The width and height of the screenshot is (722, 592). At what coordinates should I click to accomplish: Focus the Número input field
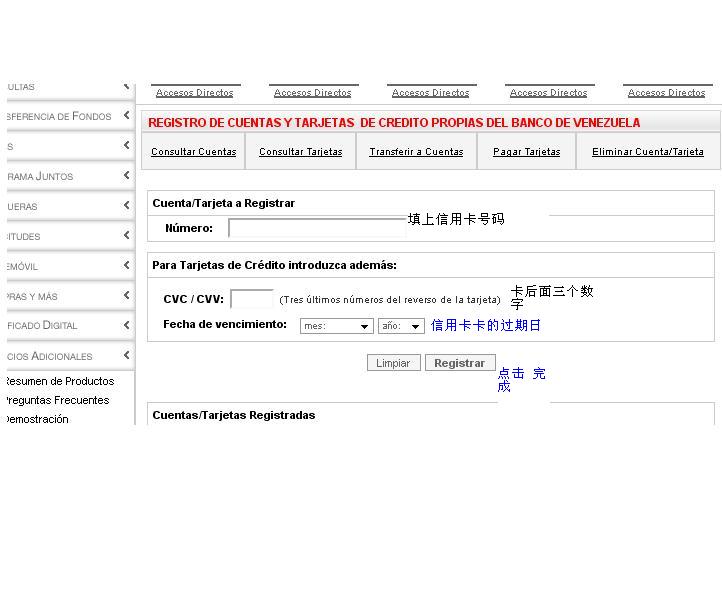(317, 228)
